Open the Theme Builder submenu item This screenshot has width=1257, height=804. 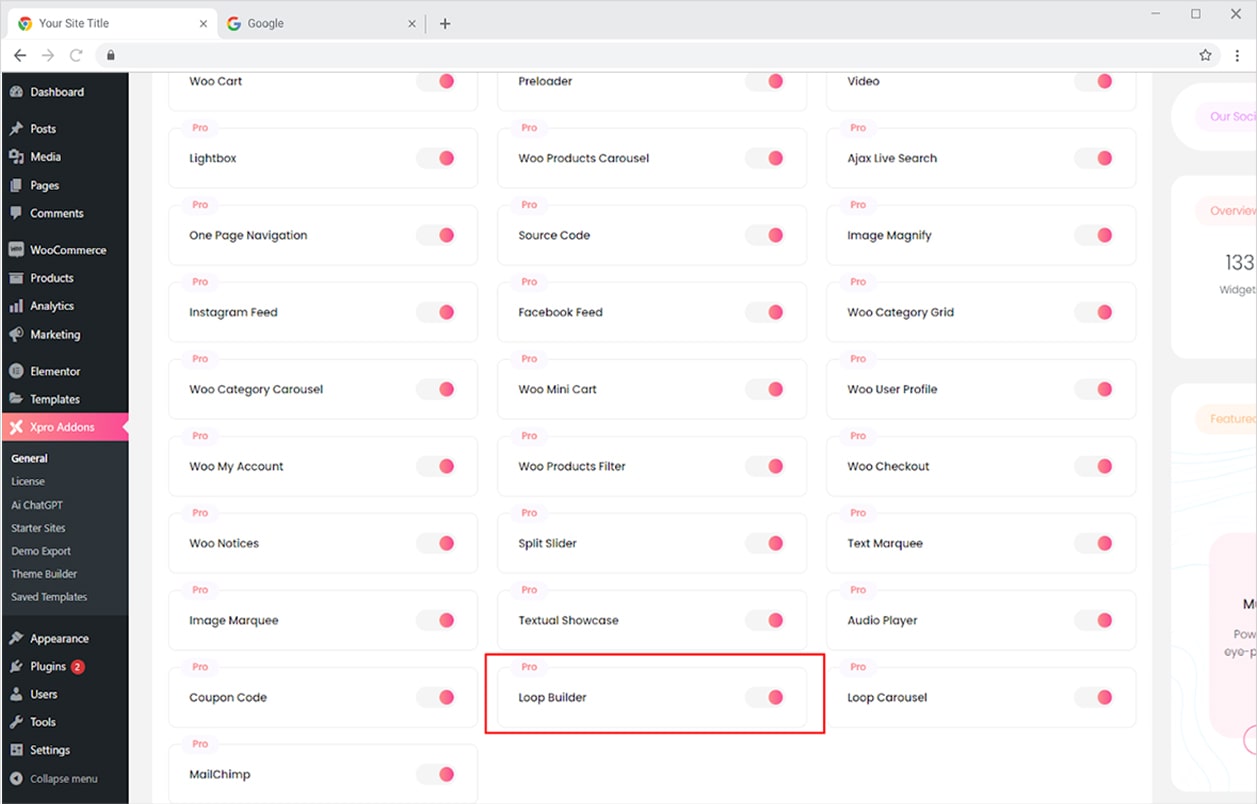[44, 574]
